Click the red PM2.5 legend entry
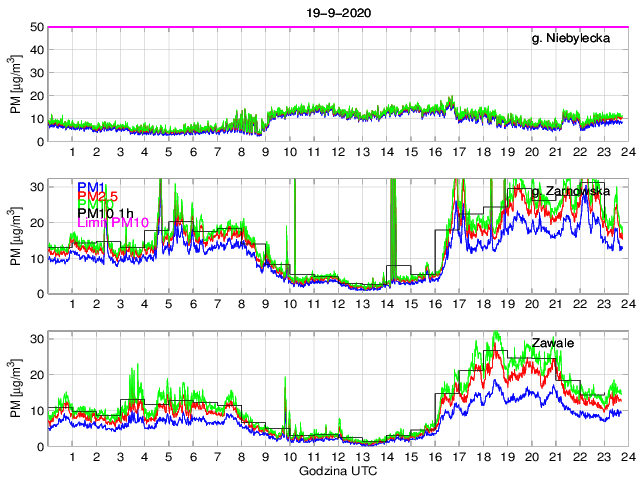Viewport: 640px width, 480px height. [x=97, y=196]
